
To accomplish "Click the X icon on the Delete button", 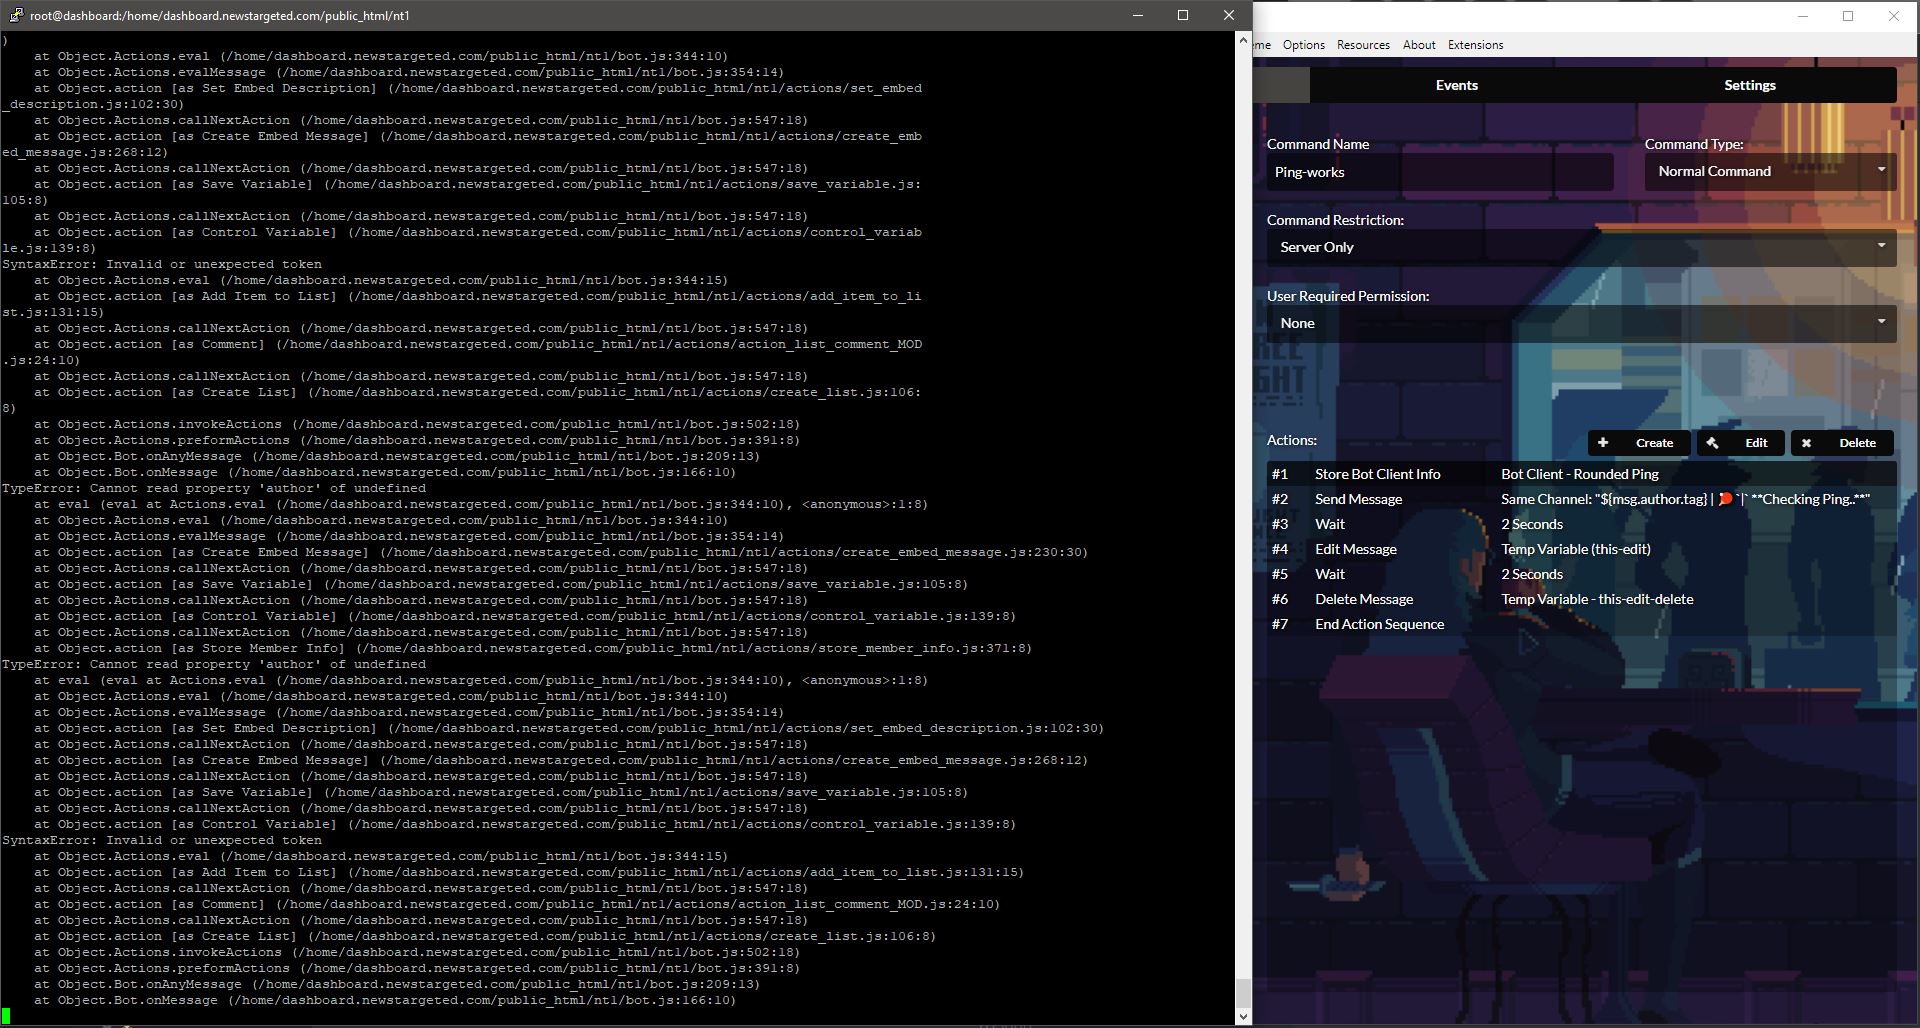I will click(1807, 443).
